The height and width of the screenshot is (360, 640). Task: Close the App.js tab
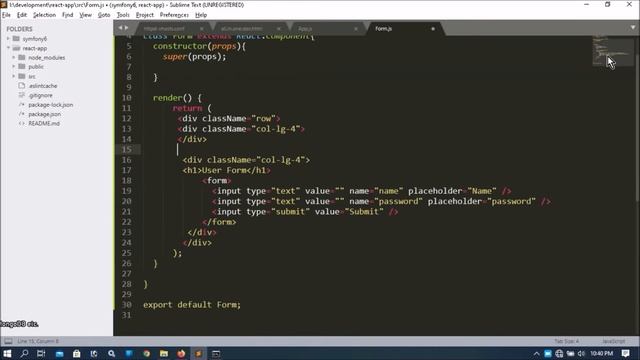tap(356, 29)
